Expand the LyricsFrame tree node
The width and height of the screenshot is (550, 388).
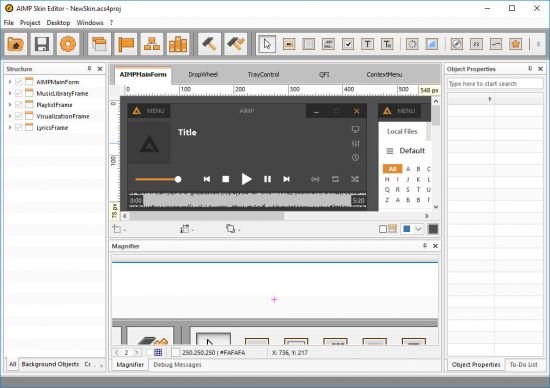(x=10, y=127)
